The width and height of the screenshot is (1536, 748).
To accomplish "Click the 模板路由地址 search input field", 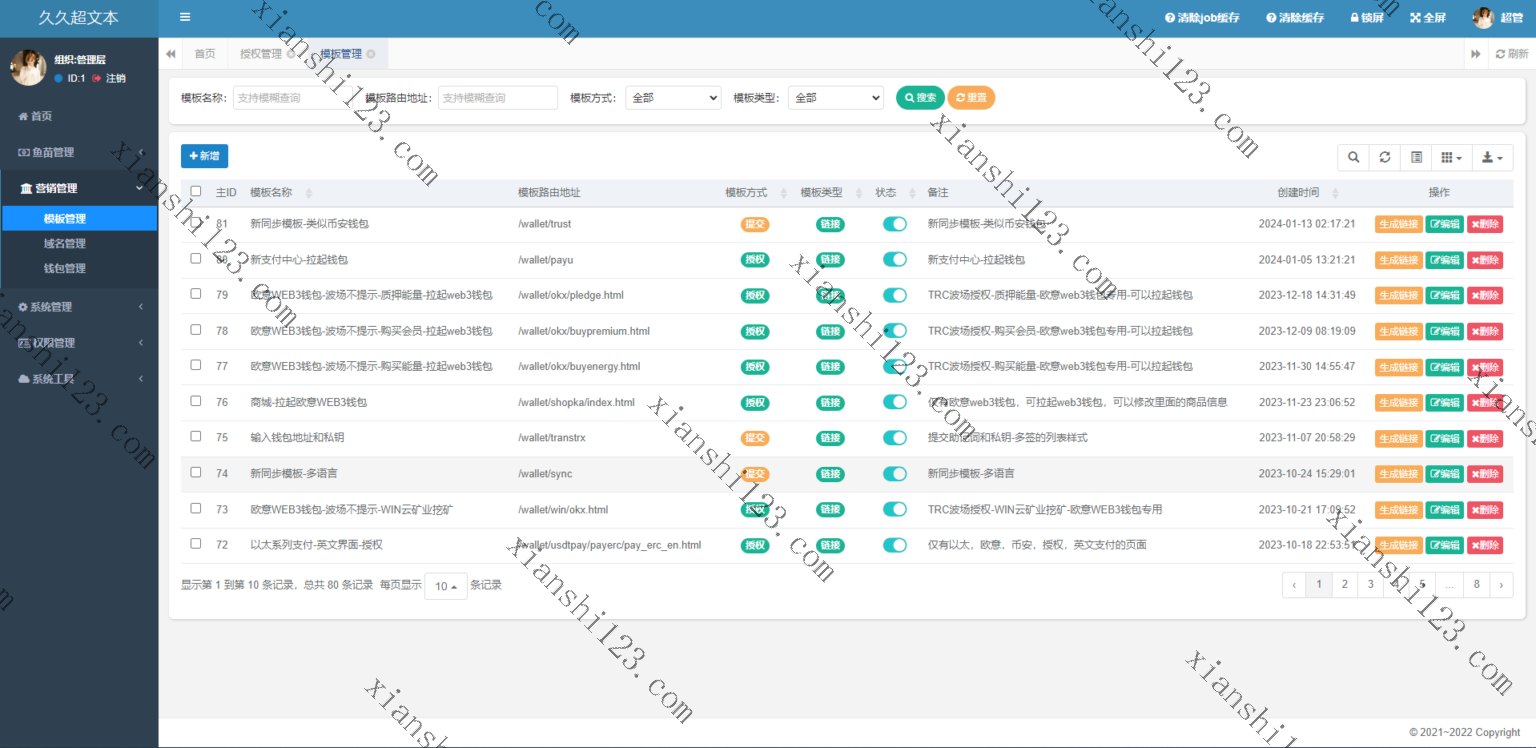I will [x=498, y=98].
